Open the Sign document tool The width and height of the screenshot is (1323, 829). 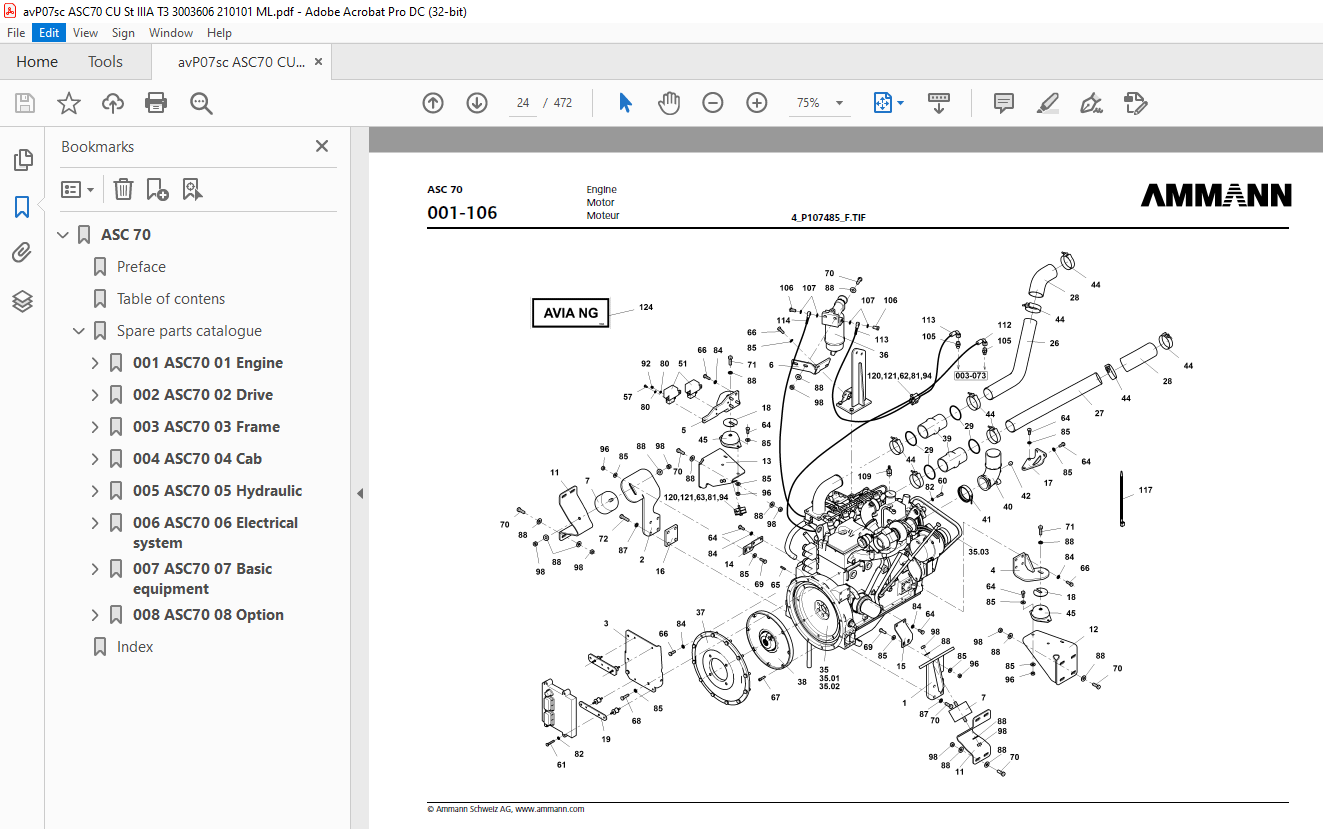pyautogui.click(x=1092, y=103)
